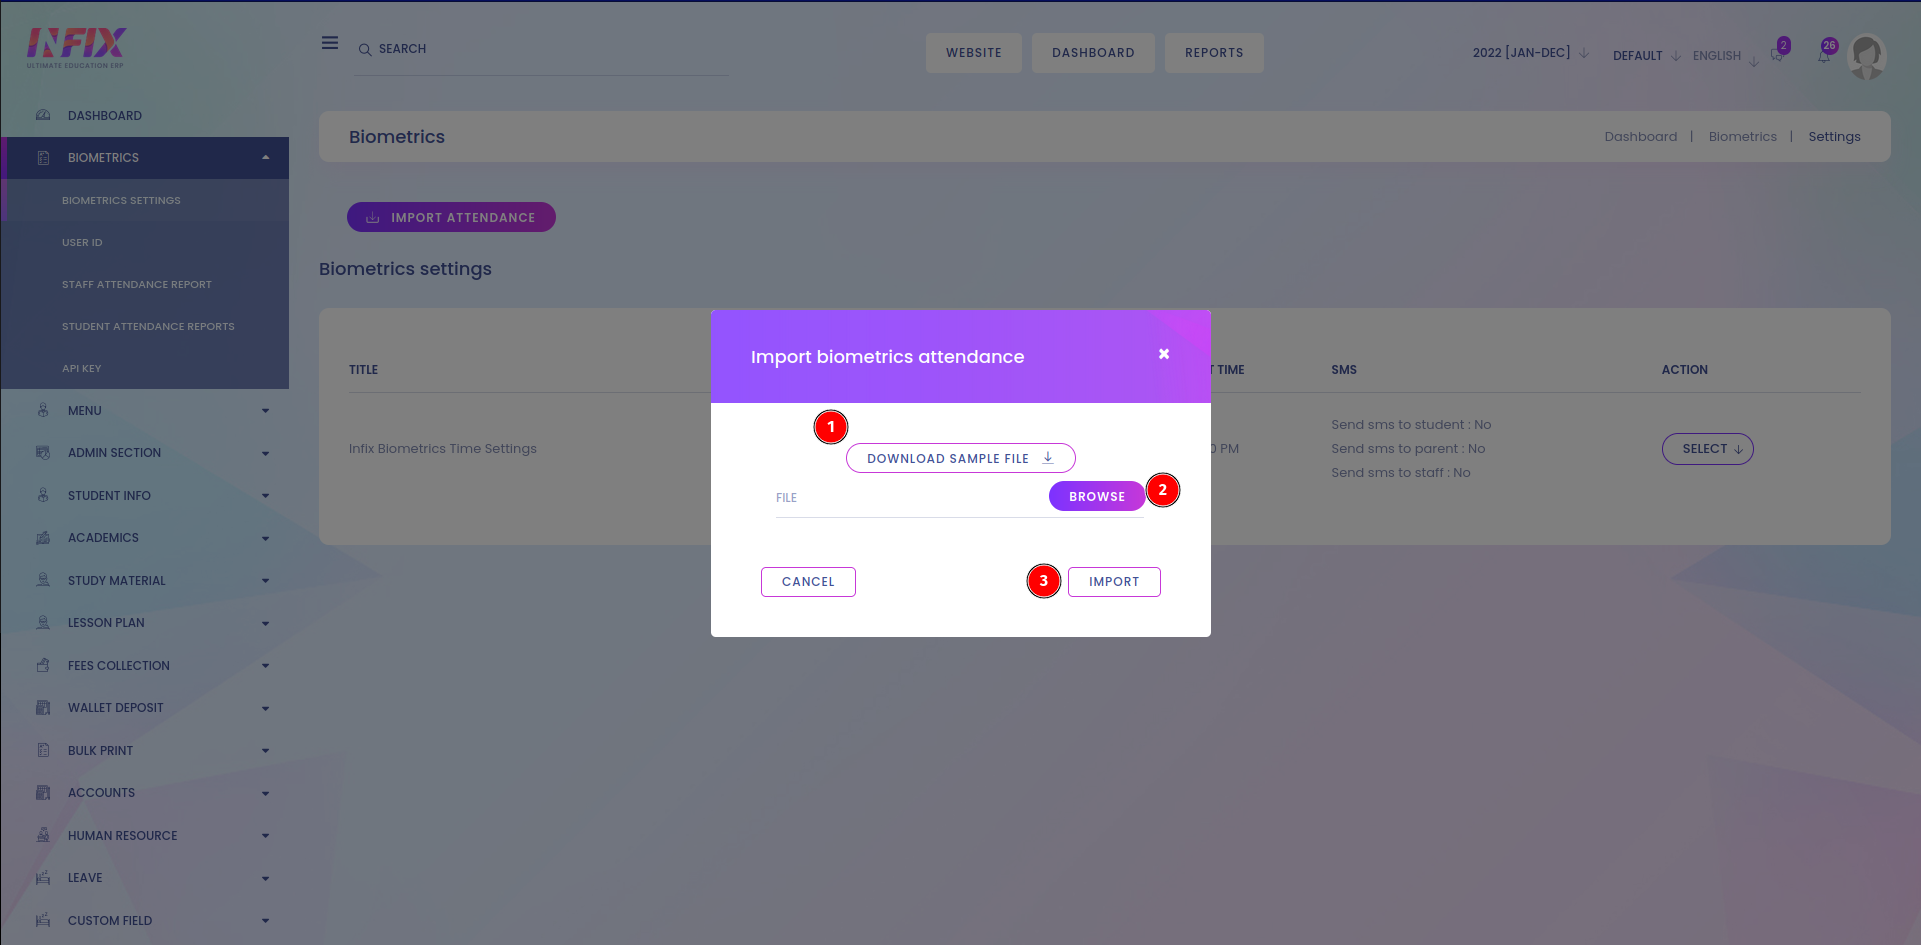Click the download arrow in Download Sample File
The image size is (1921, 945).
click(1048, 458)
